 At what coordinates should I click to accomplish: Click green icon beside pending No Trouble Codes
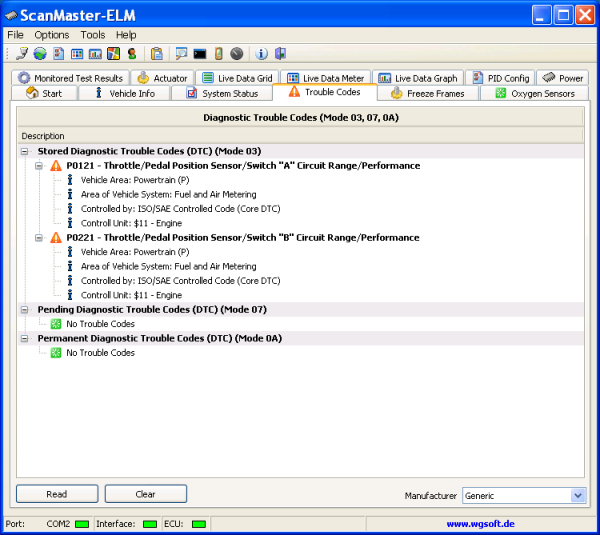click(x=56, y=324)
